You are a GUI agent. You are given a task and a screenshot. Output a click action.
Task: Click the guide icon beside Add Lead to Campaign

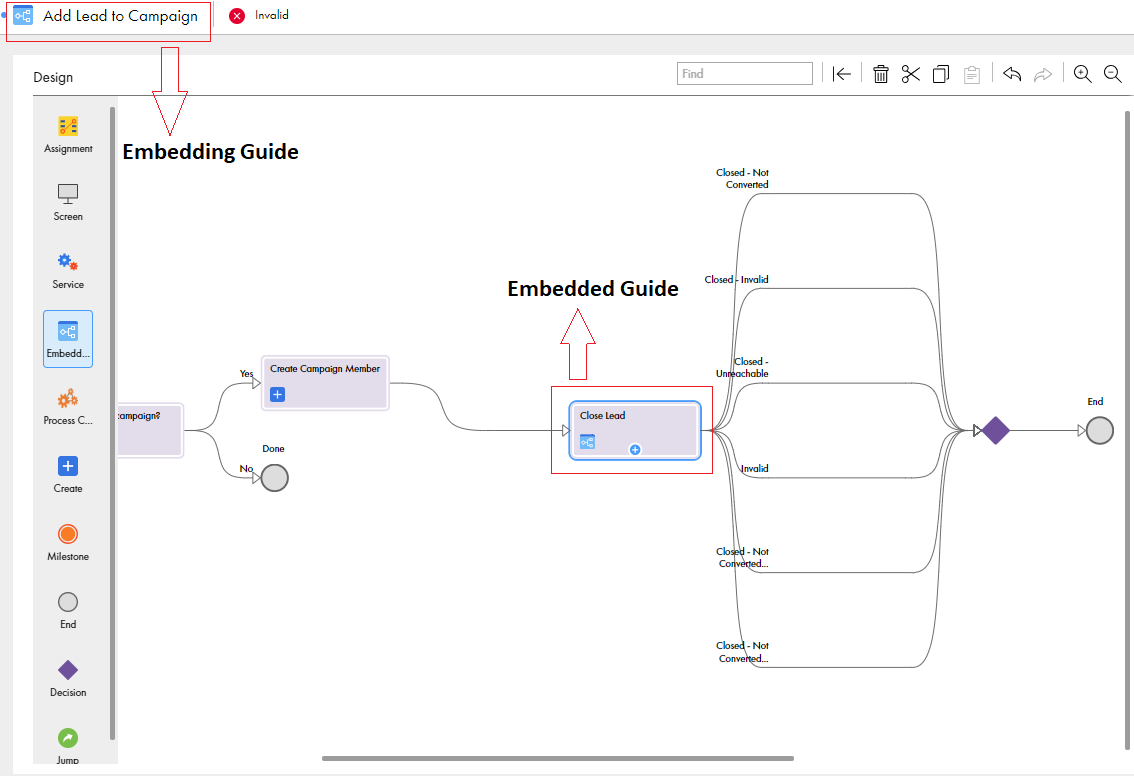point(23,16)
